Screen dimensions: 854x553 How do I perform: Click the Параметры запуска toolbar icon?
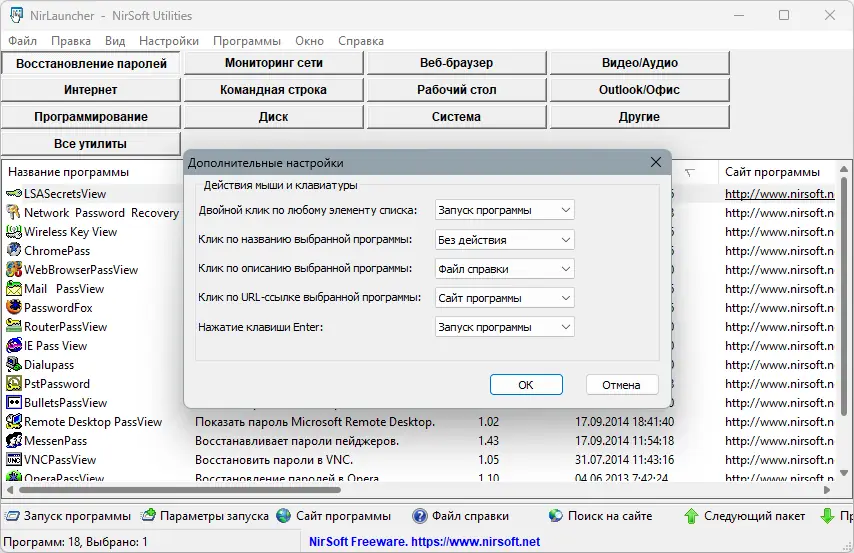(x=148, y=515)
